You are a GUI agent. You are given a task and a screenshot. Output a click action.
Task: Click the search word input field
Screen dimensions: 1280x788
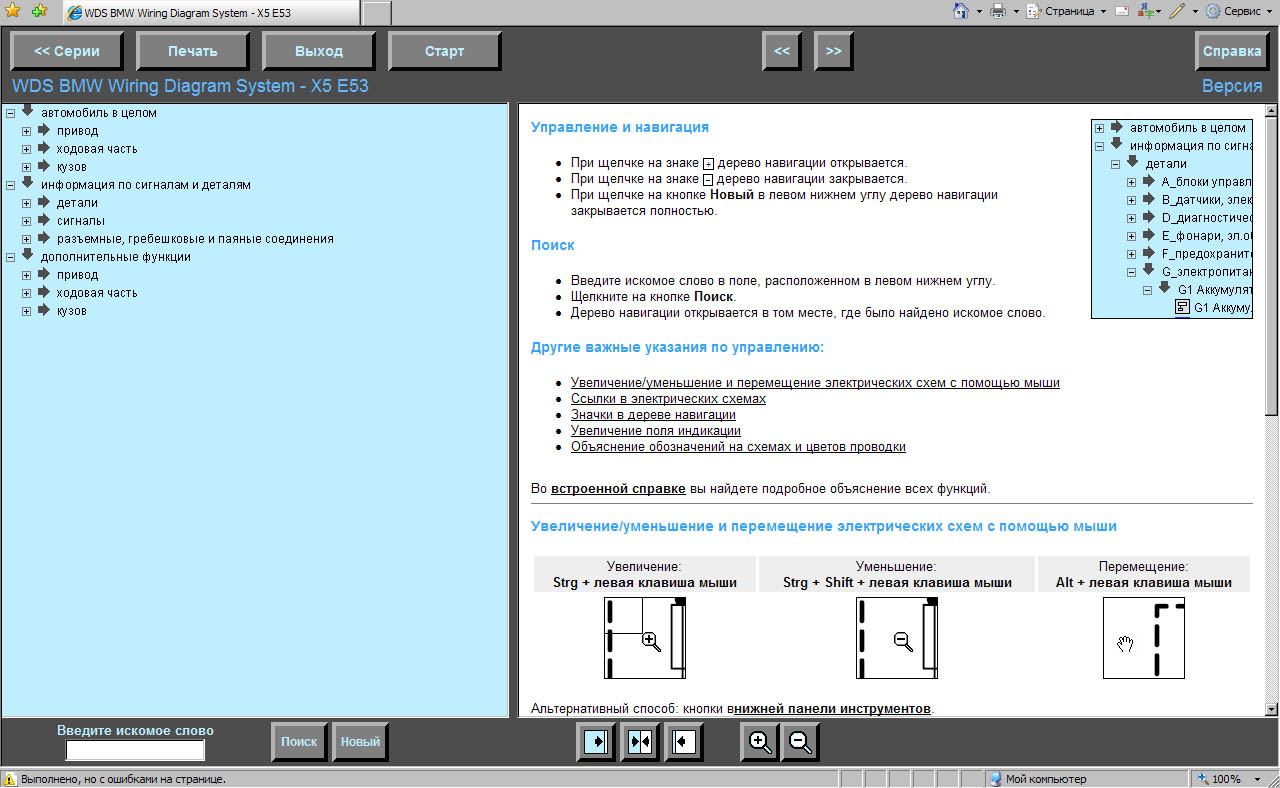135,750
